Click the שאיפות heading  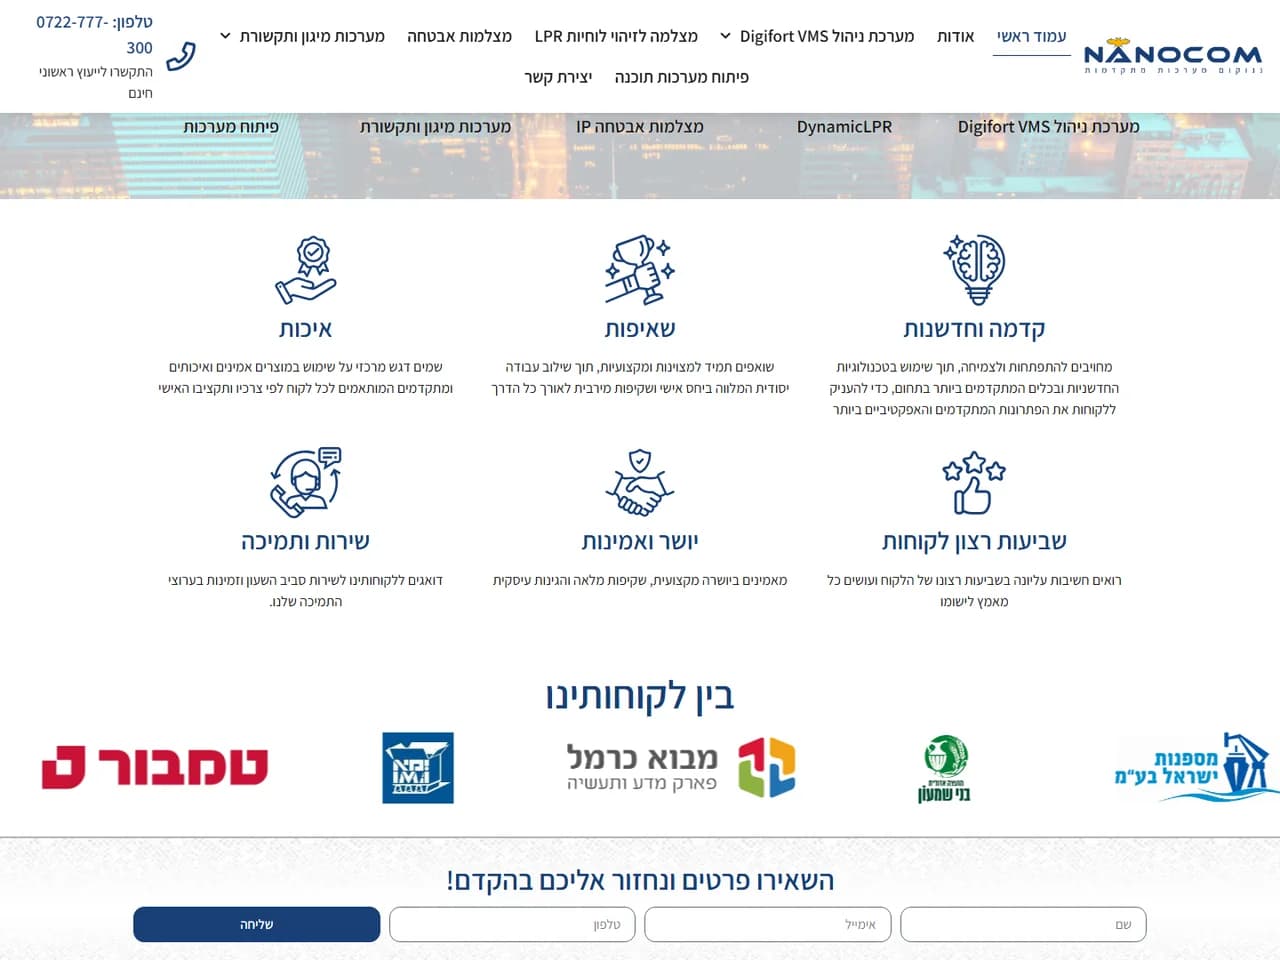pos(640,329)
